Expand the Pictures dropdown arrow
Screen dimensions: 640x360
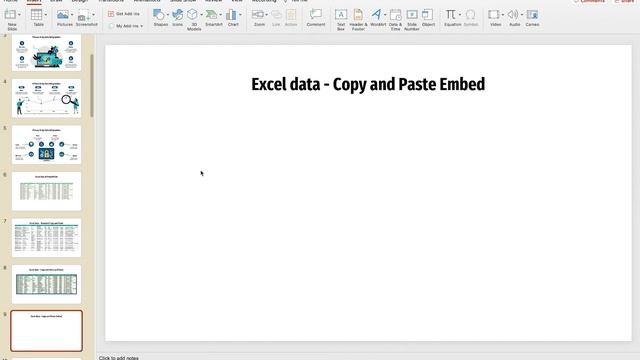pos(72,15)
